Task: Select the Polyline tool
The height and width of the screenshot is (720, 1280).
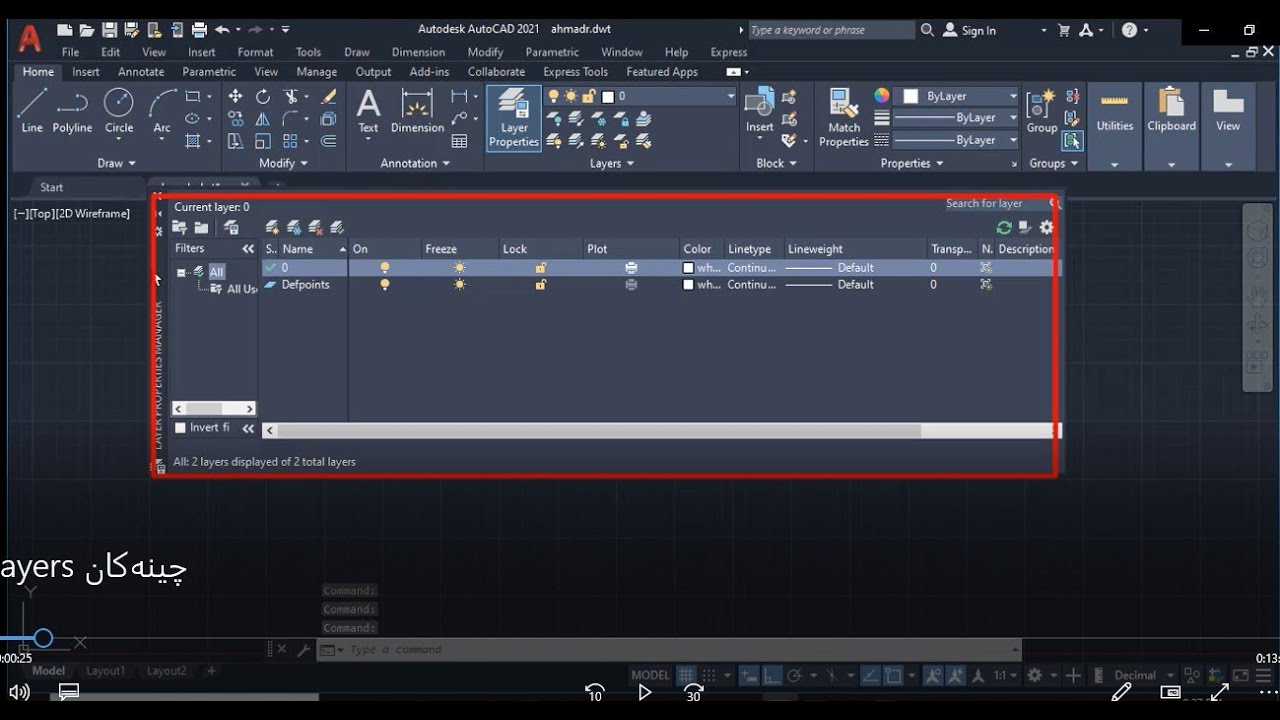Action: point(72,111)
